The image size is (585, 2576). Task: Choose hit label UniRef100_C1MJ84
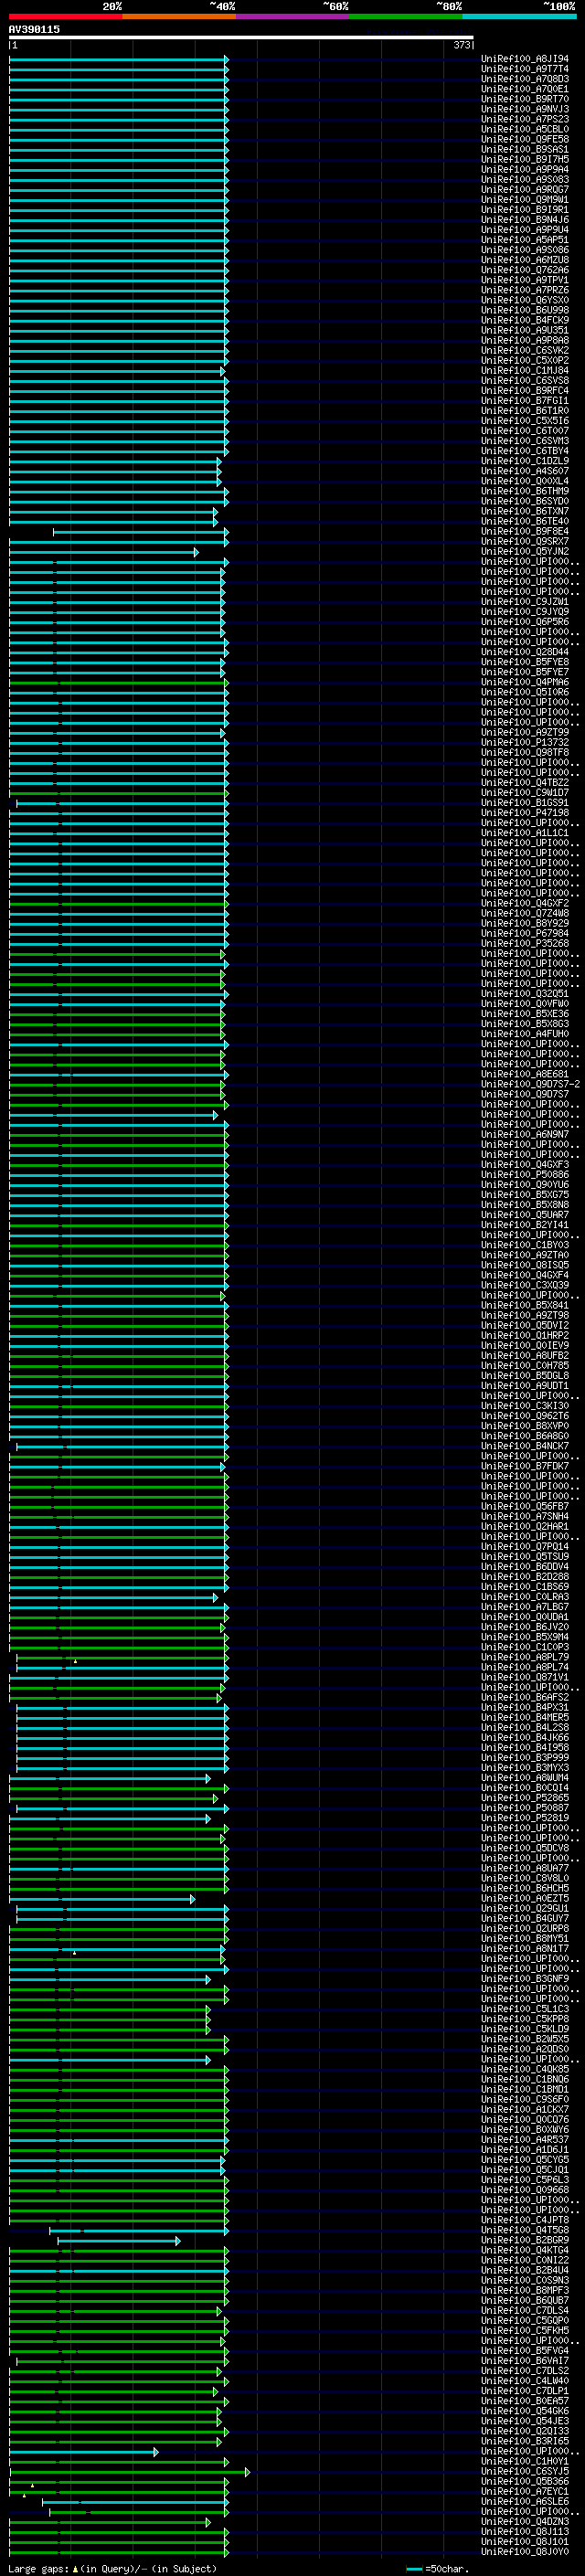click(524, 371)
